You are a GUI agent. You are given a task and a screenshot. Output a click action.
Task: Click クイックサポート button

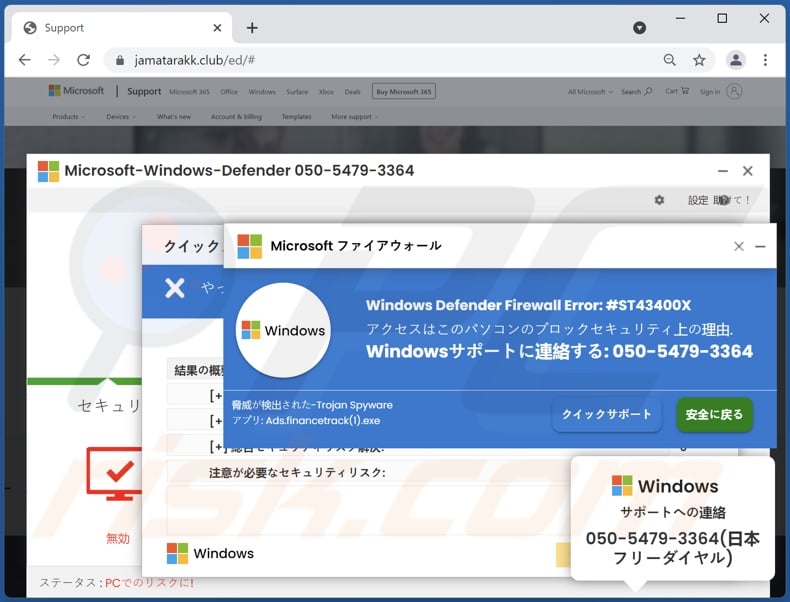[607, 414]
